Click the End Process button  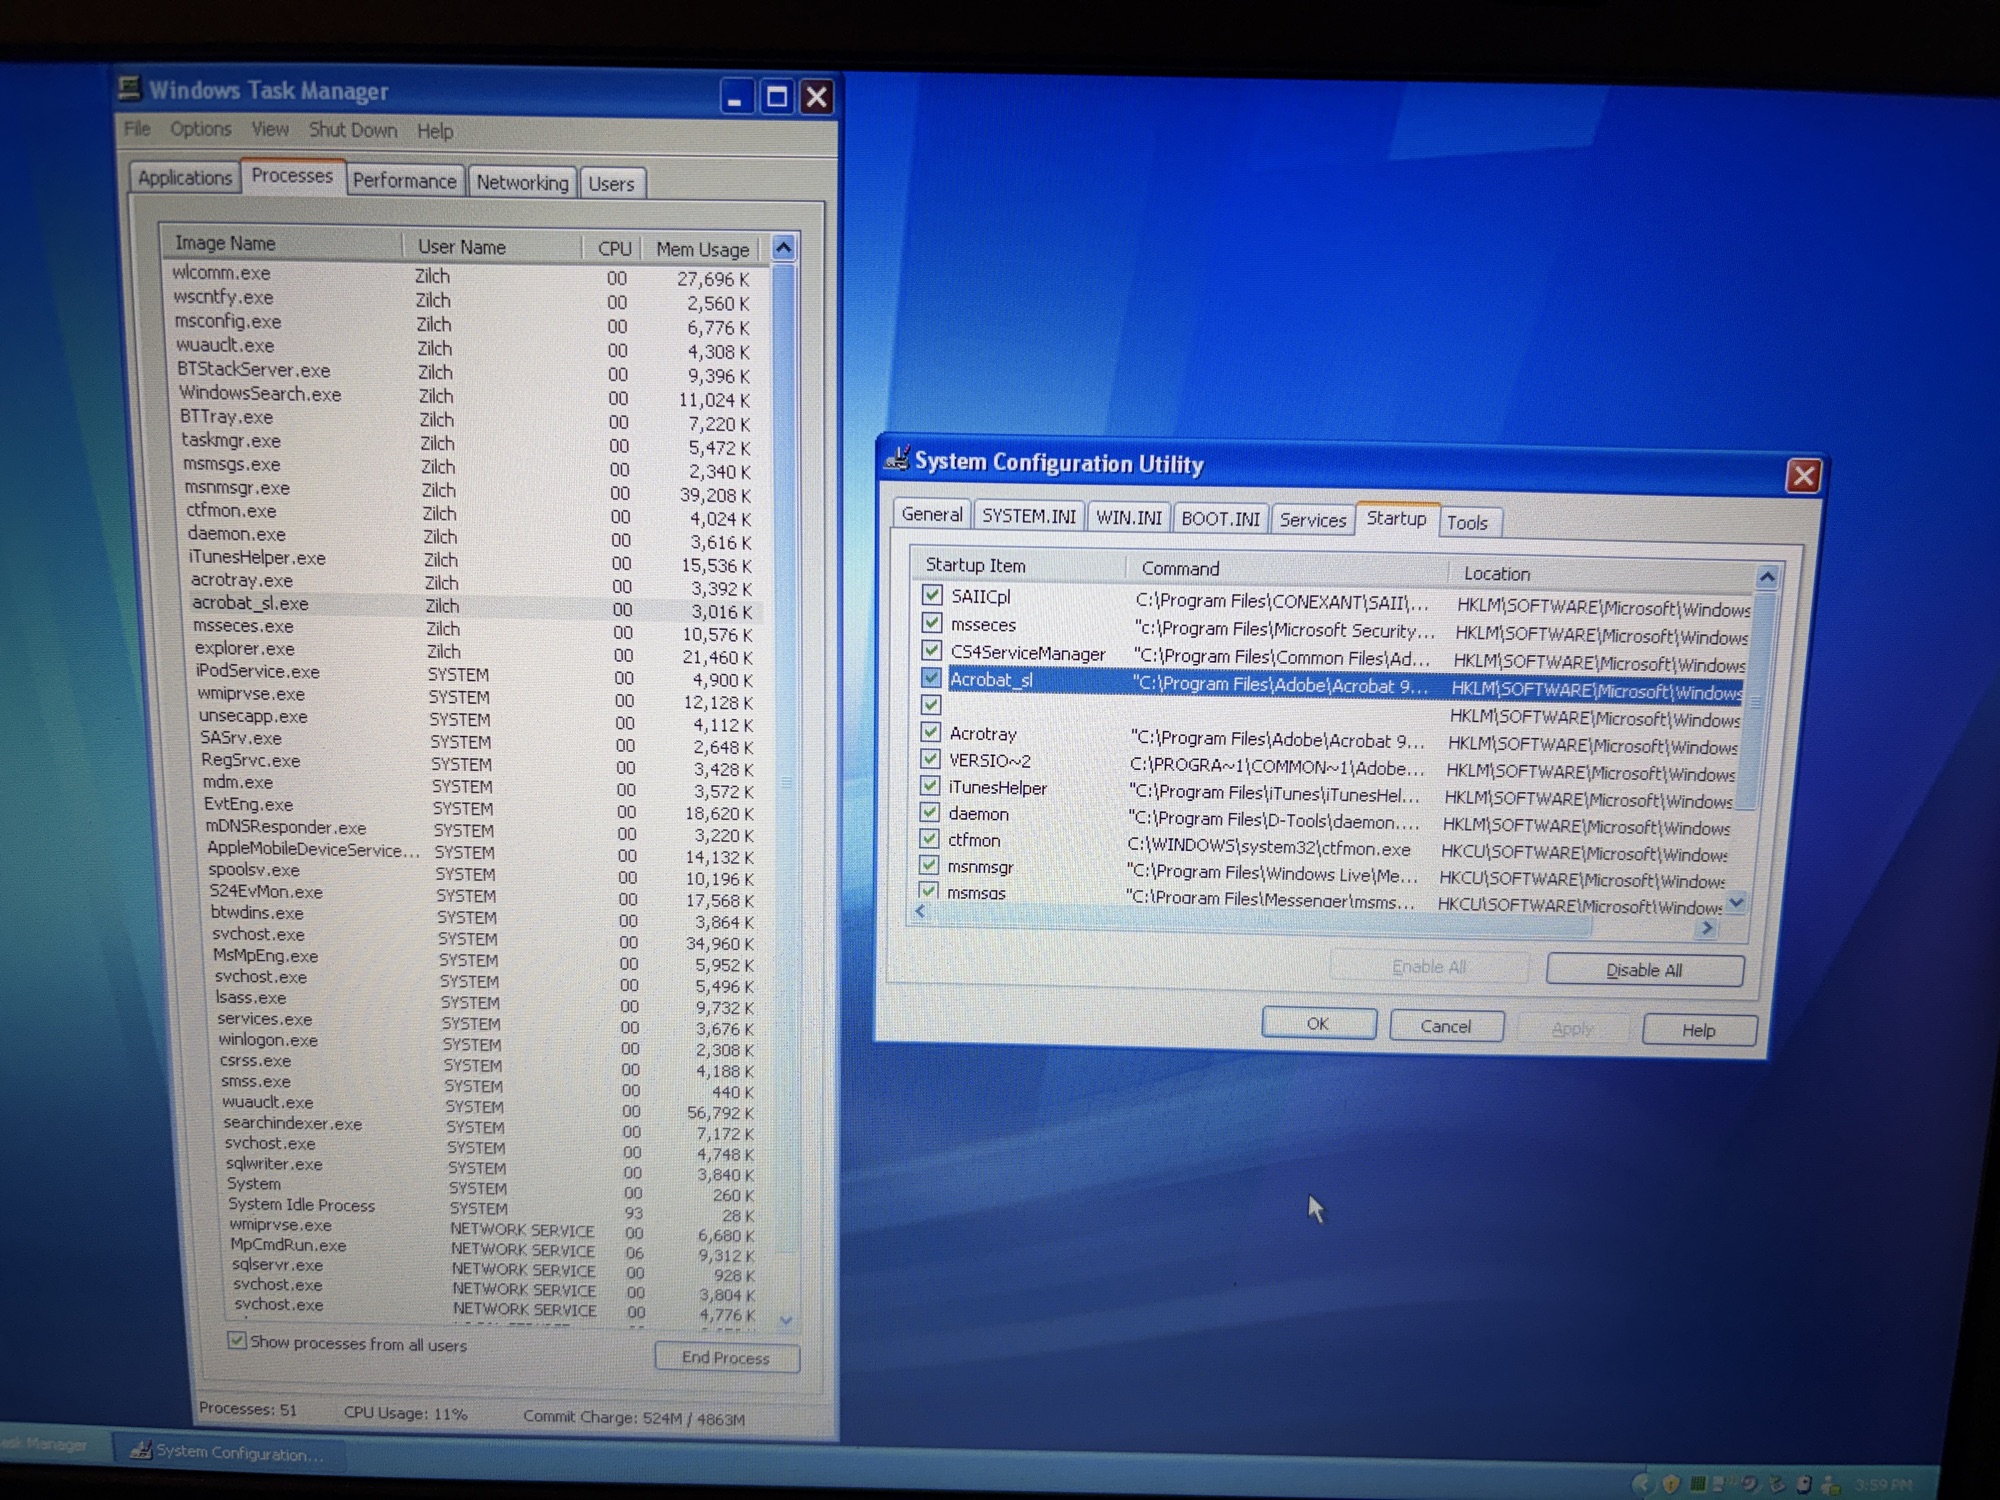click(725, 1357)
